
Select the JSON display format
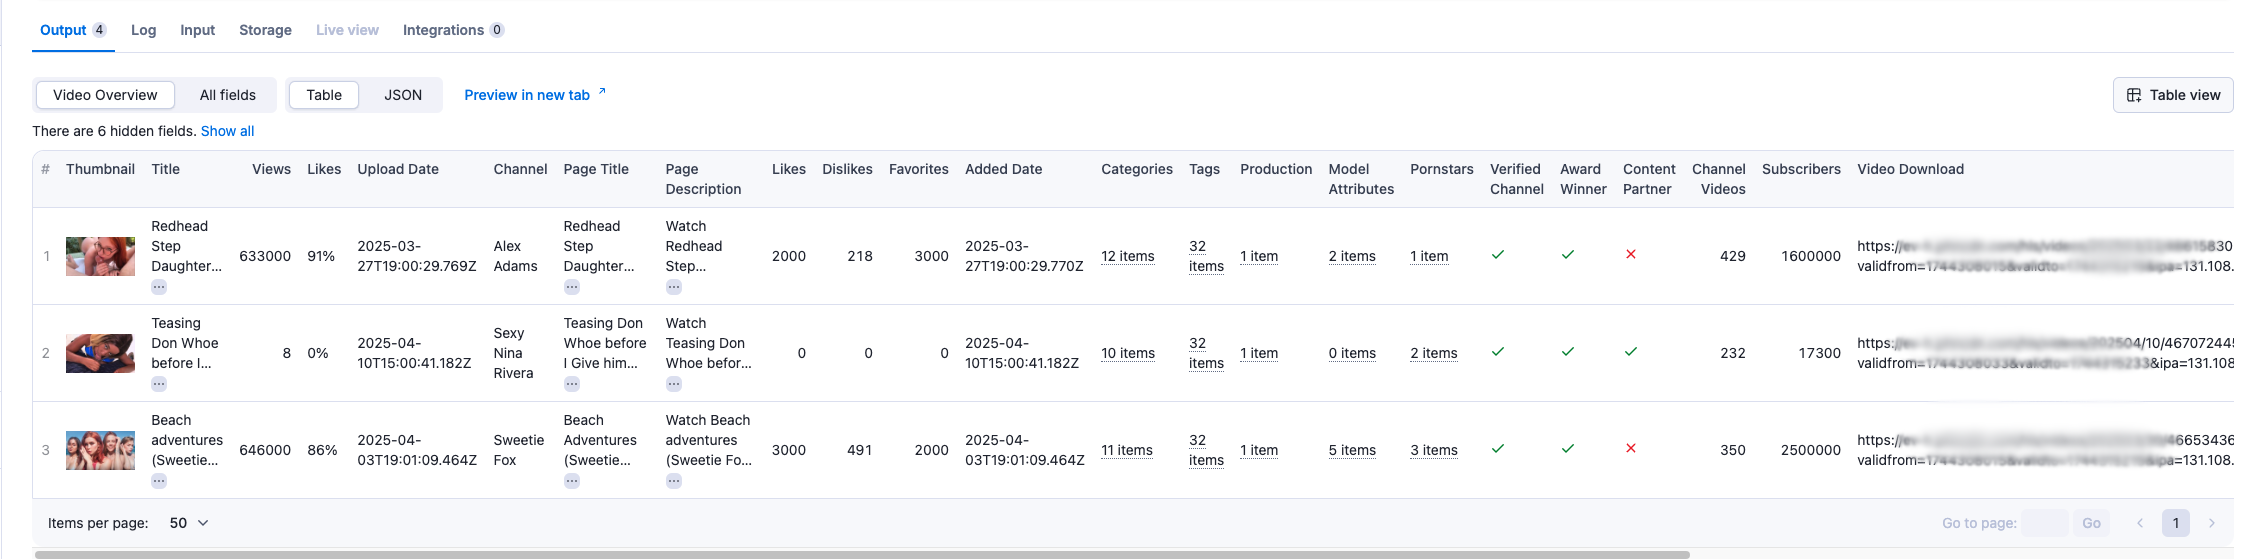(403, 95)
